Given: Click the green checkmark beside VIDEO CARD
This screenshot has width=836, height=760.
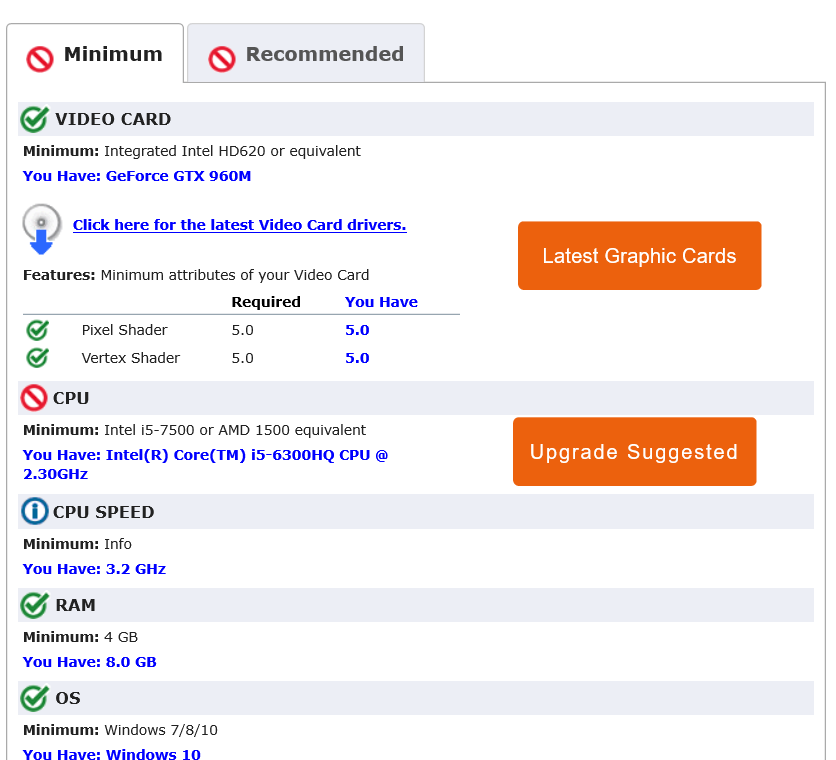Looking at the screenshot, I should 35,119.
